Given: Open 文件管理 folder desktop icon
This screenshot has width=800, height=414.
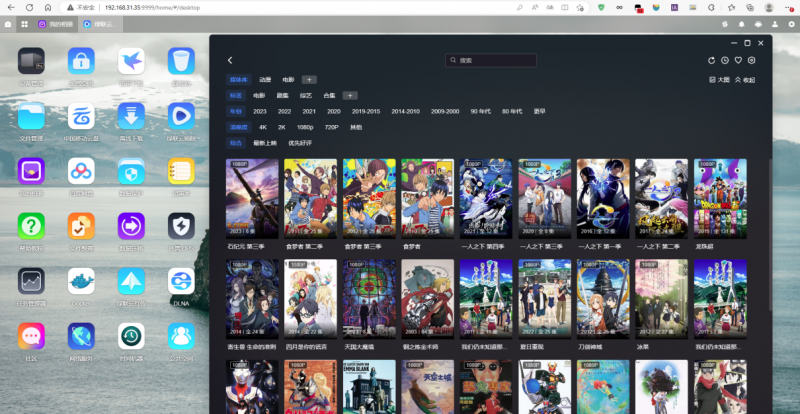Looking at the screenshot, I should click(31, 116).
